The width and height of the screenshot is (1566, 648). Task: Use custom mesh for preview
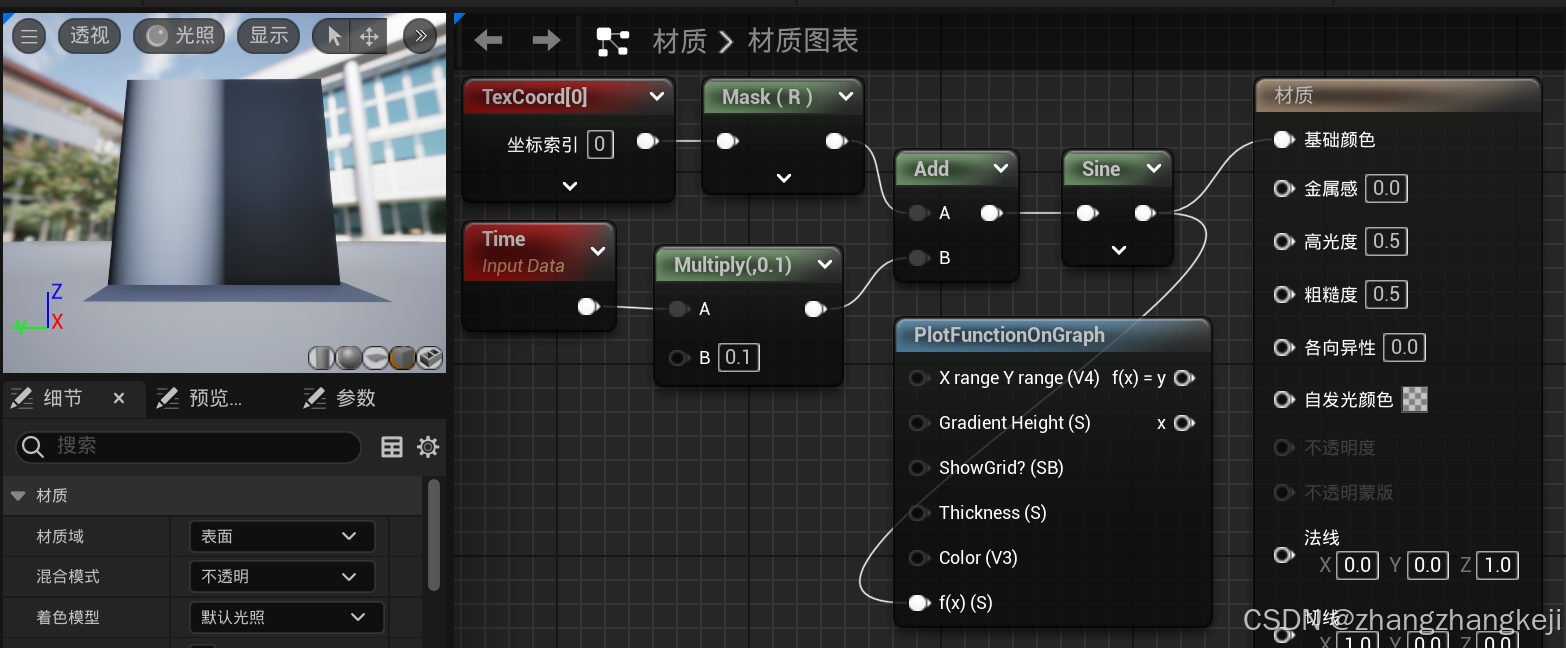(x=429, y=358)
